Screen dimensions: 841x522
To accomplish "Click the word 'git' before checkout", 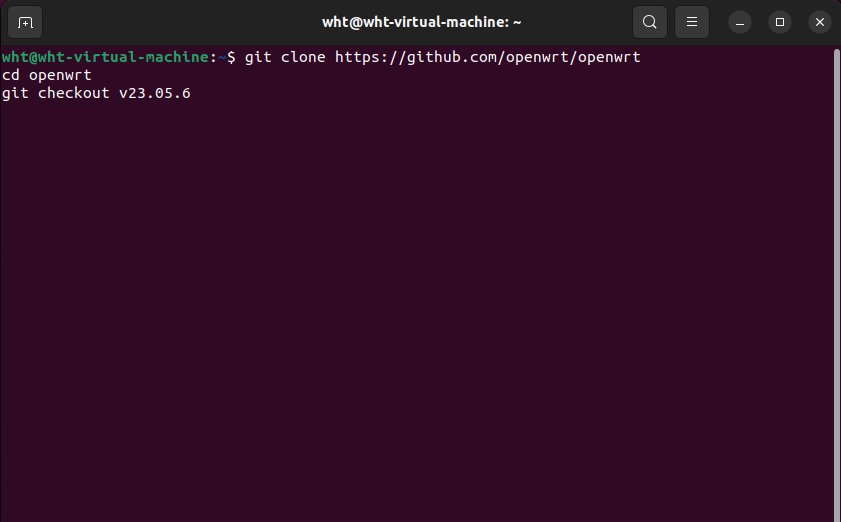I will pyautogui.click(x=15, y=94).
